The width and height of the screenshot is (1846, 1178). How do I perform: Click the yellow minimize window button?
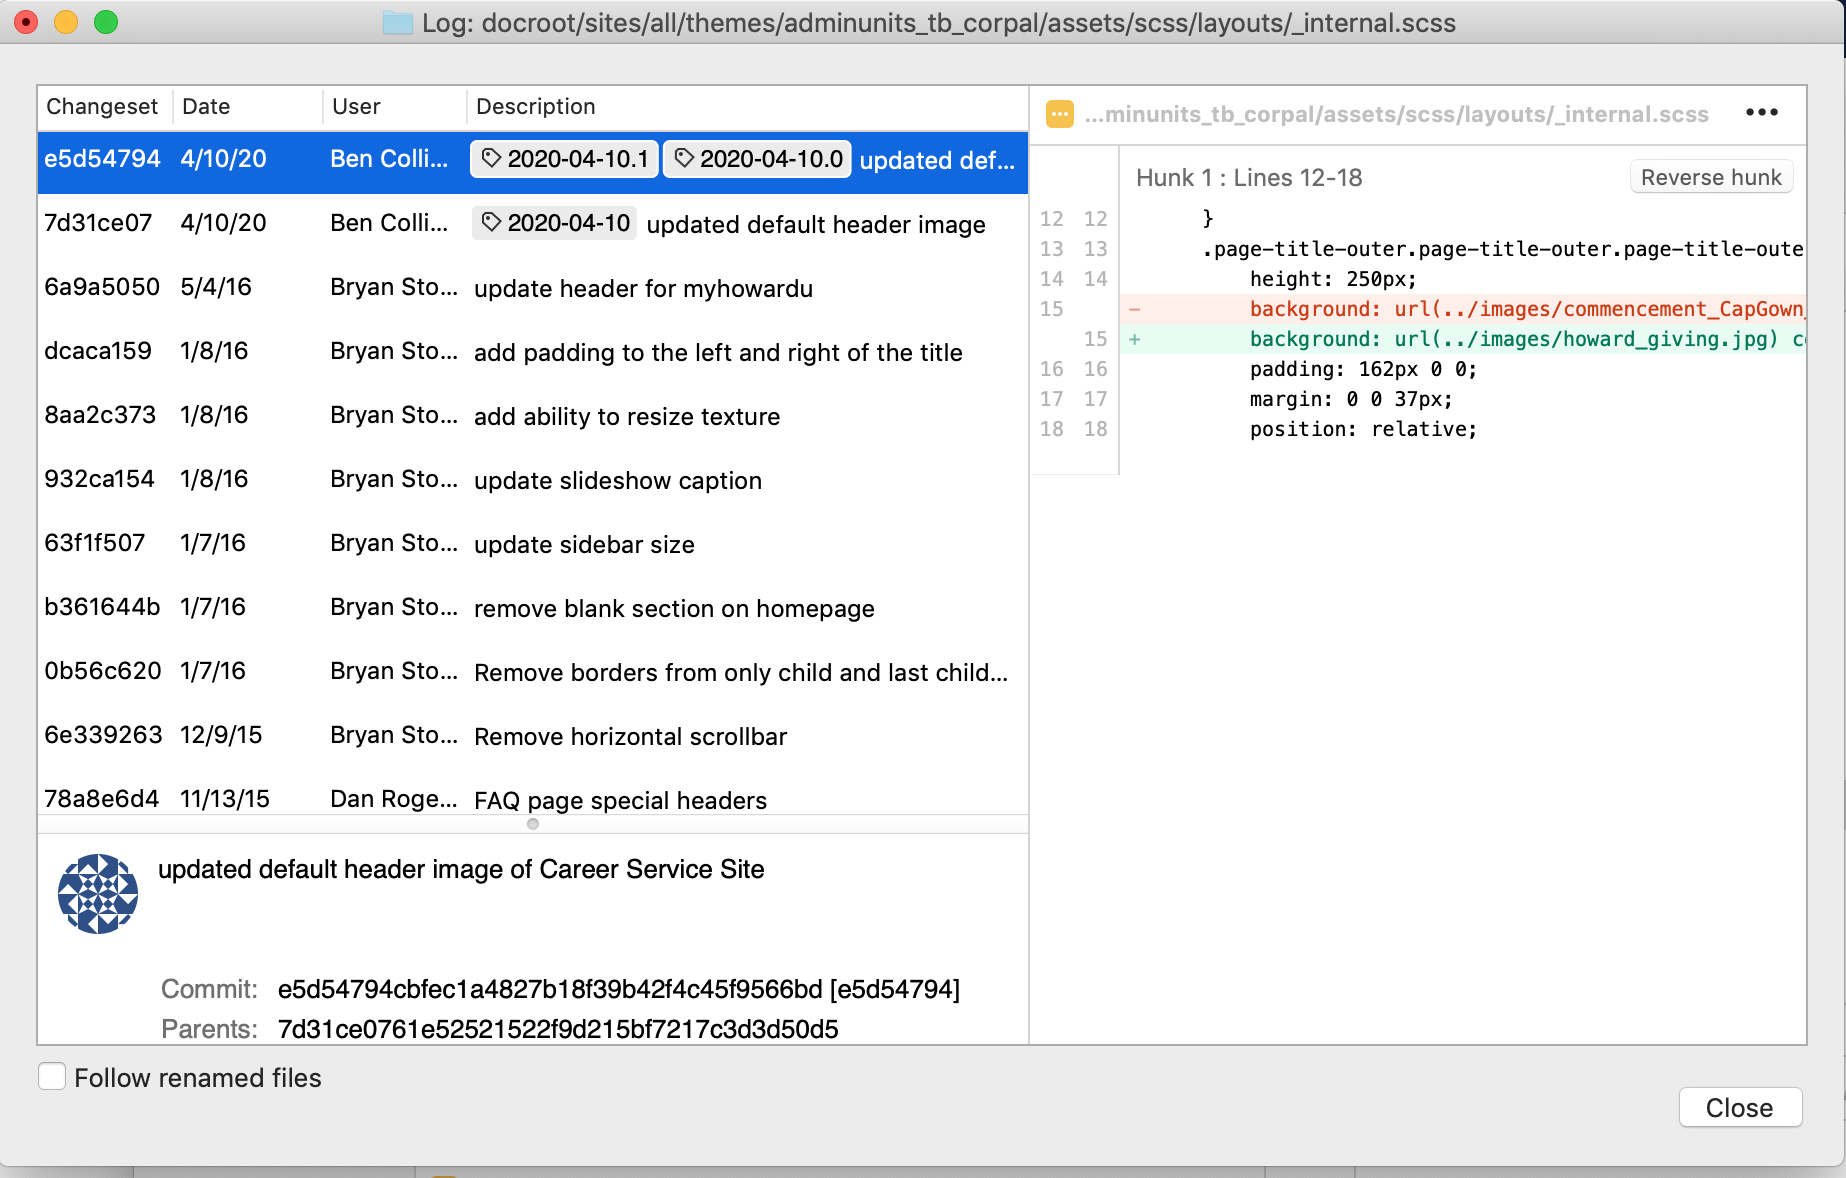point(66,22)
